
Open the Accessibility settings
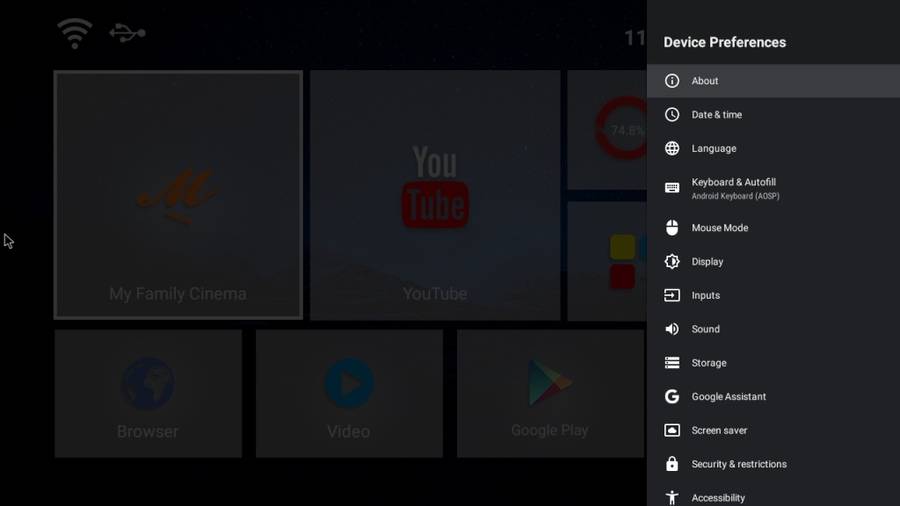tap(717, 497)
